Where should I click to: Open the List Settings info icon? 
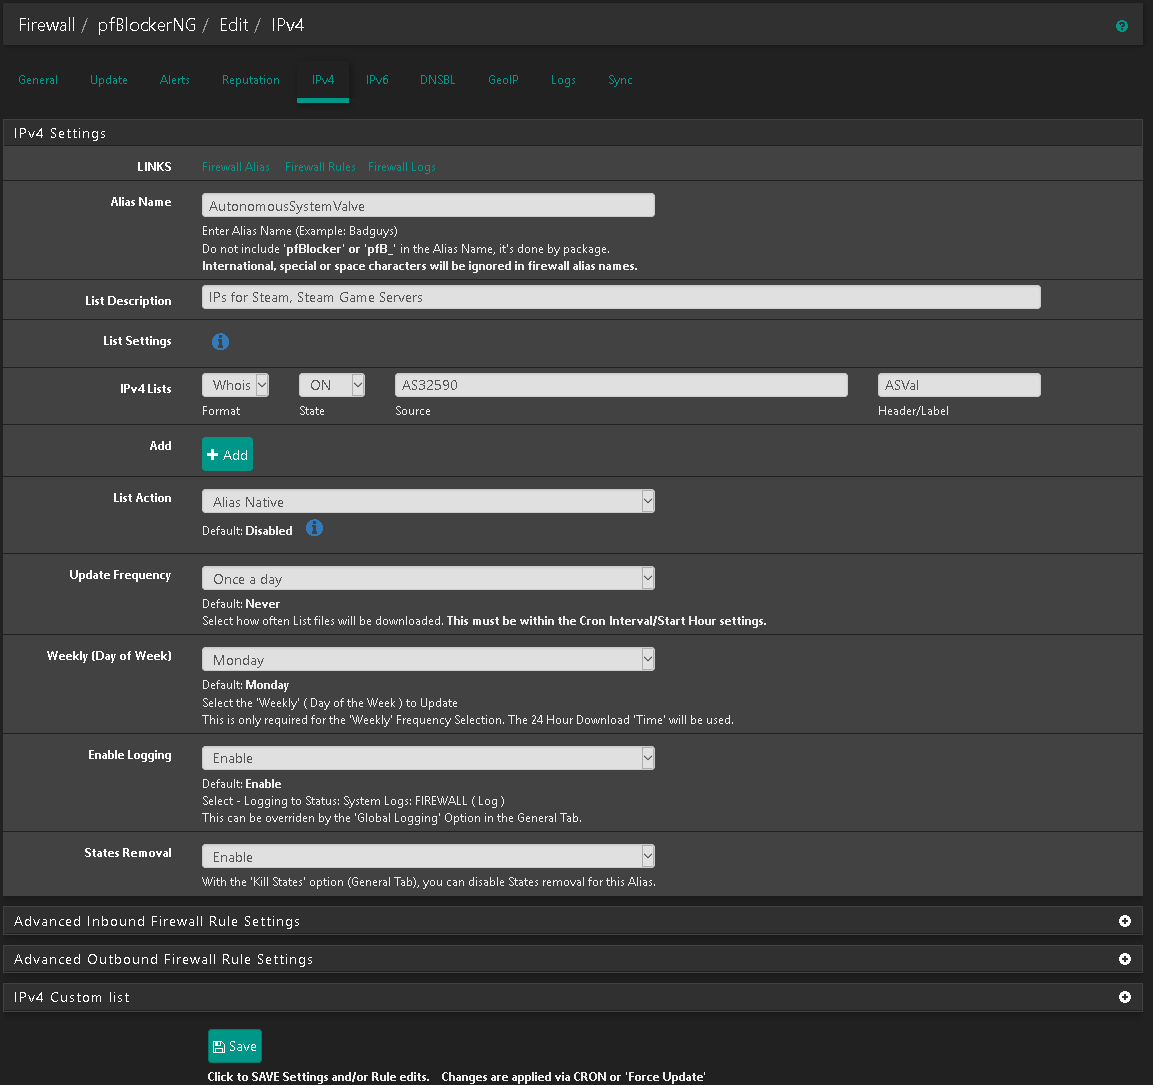(220, 342)
